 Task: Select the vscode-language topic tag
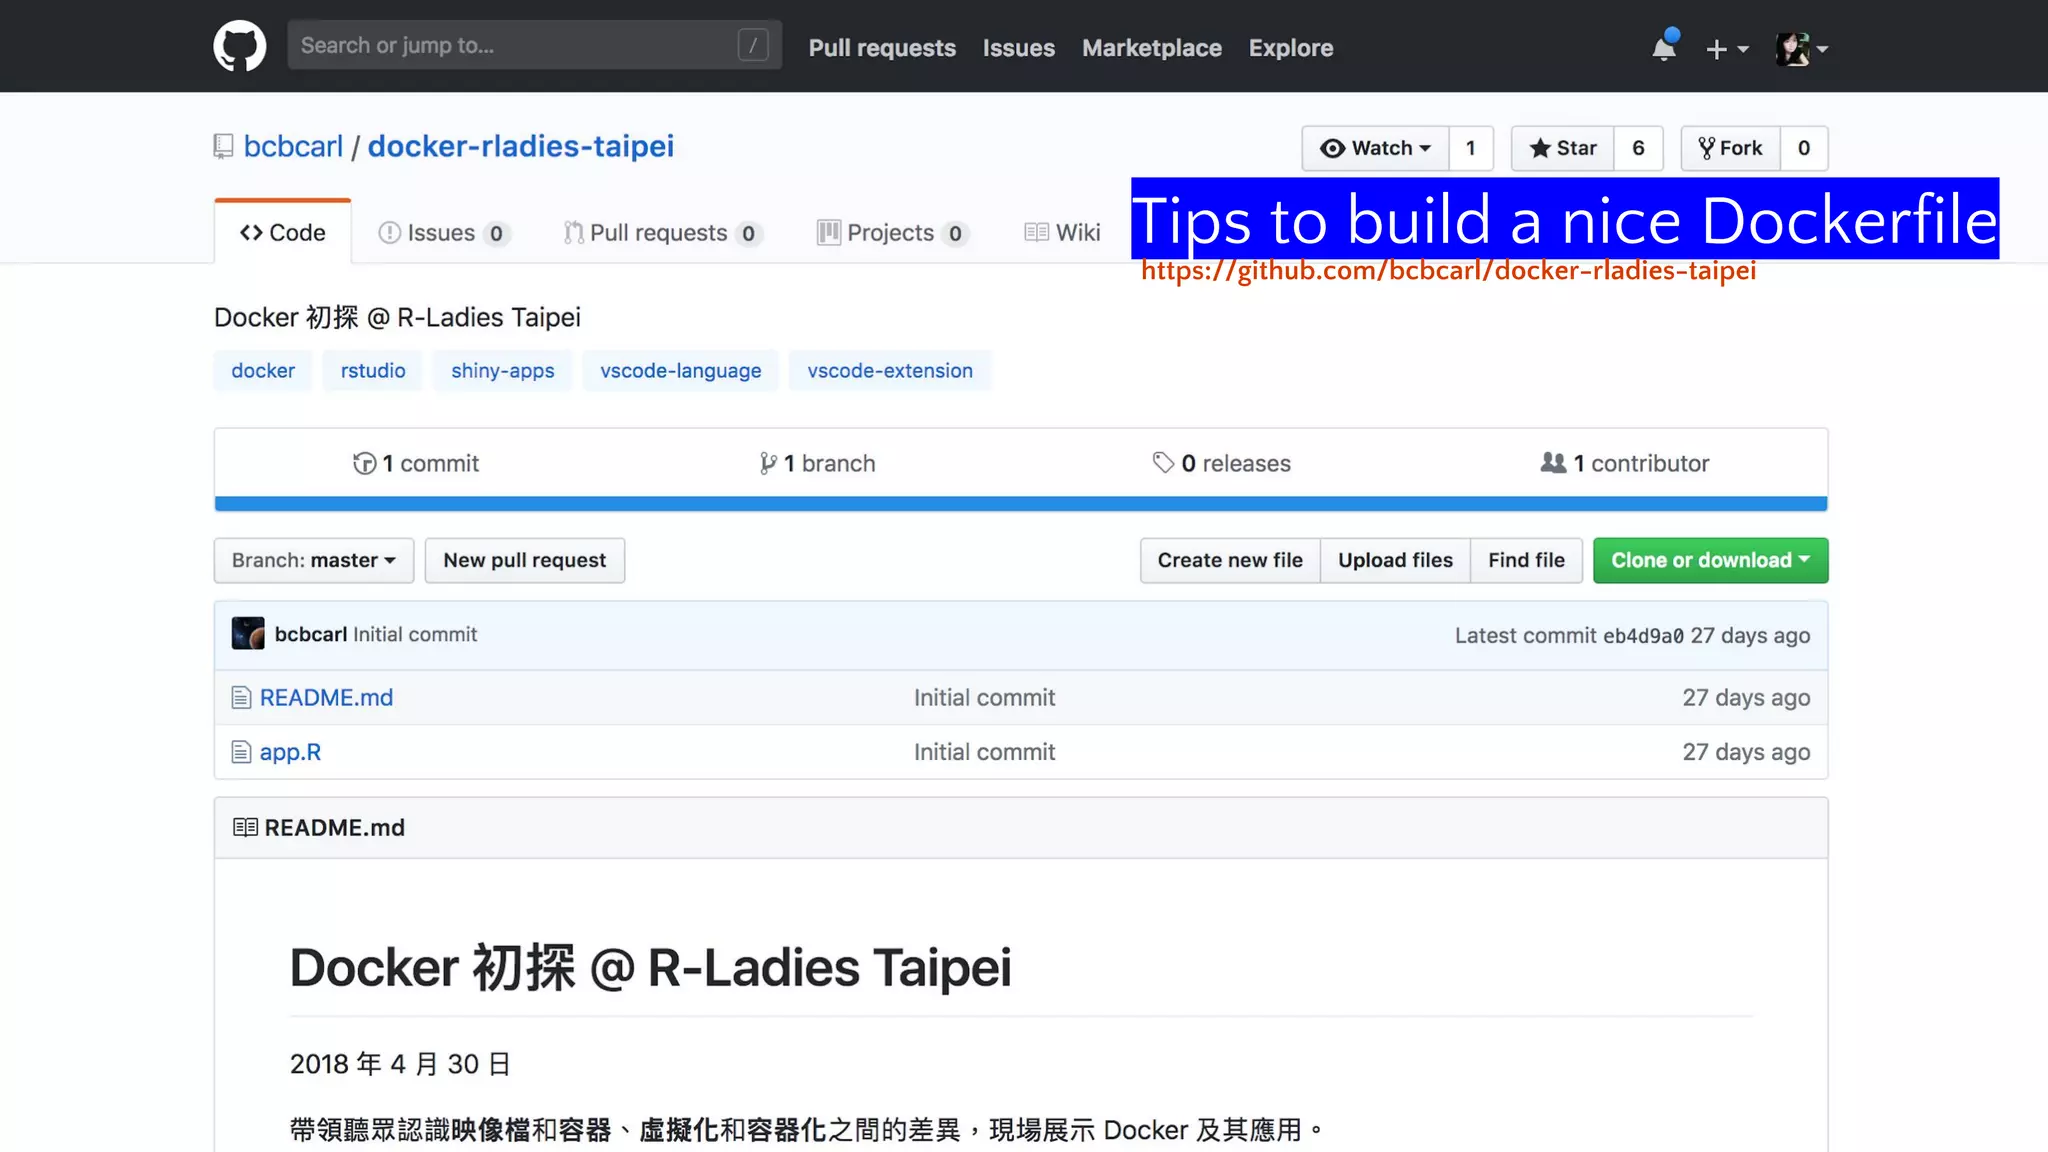click(680, 371)
